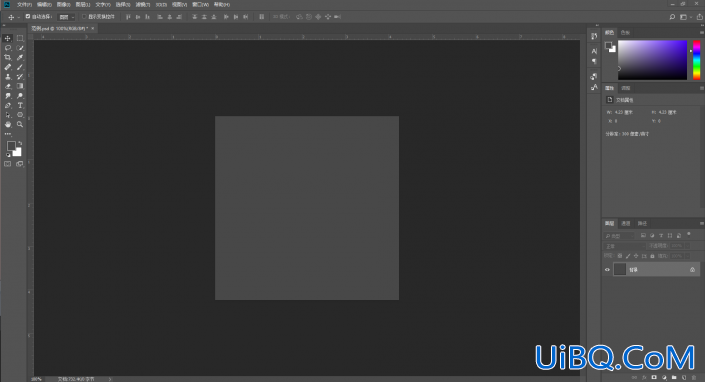Toggle the Auto-Select checkbox in options bar
The height and width of the screenshot is (382, 705).
(x=28, y=17)
